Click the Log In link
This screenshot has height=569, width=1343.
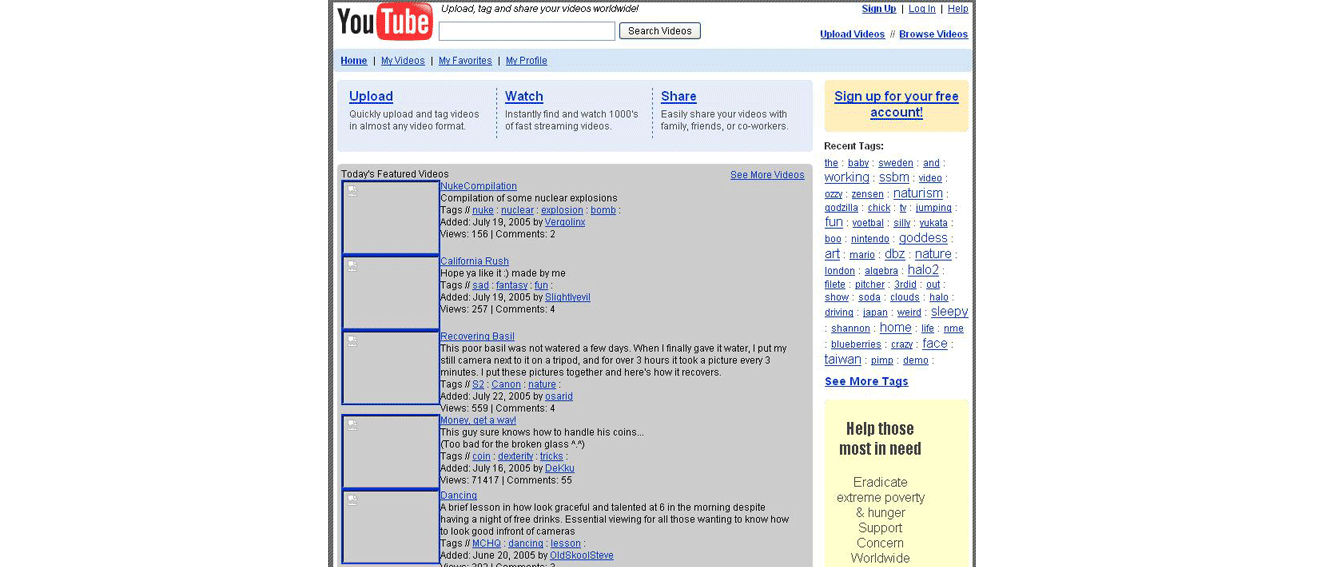[922, 9]
